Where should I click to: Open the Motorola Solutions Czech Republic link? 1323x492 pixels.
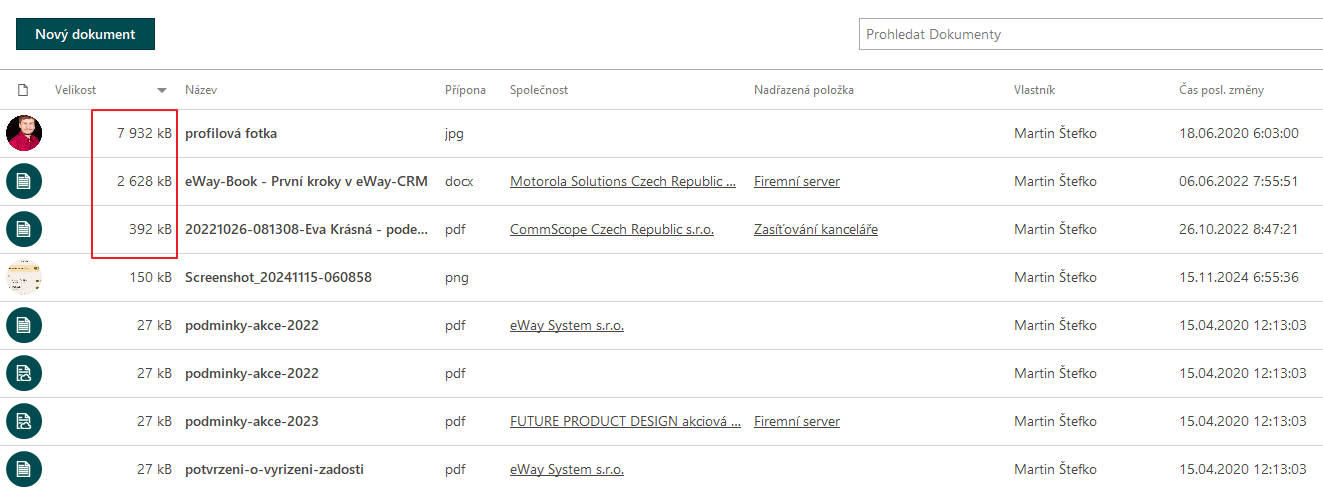click(x=623, y=181)
